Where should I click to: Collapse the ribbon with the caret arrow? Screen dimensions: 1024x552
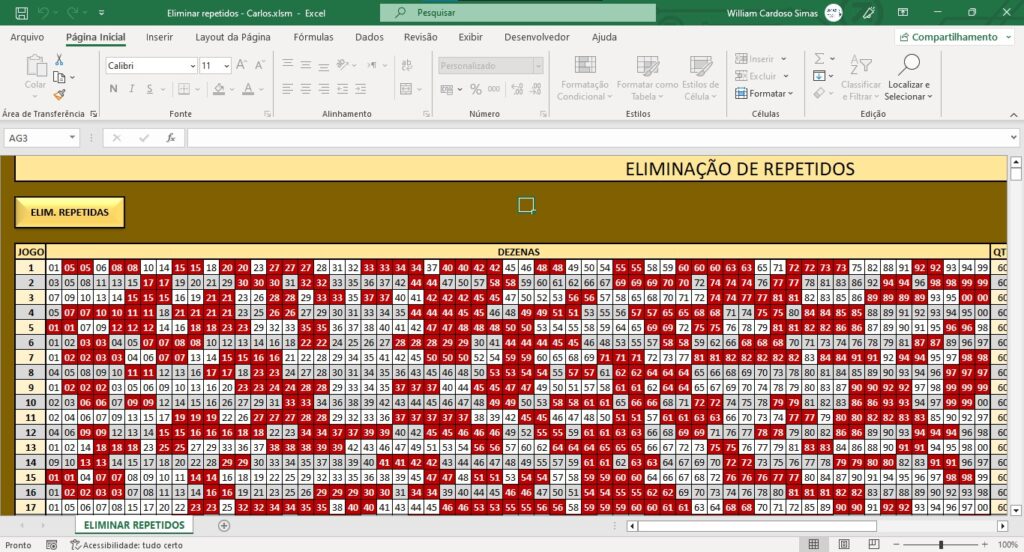click(1014, 114)
